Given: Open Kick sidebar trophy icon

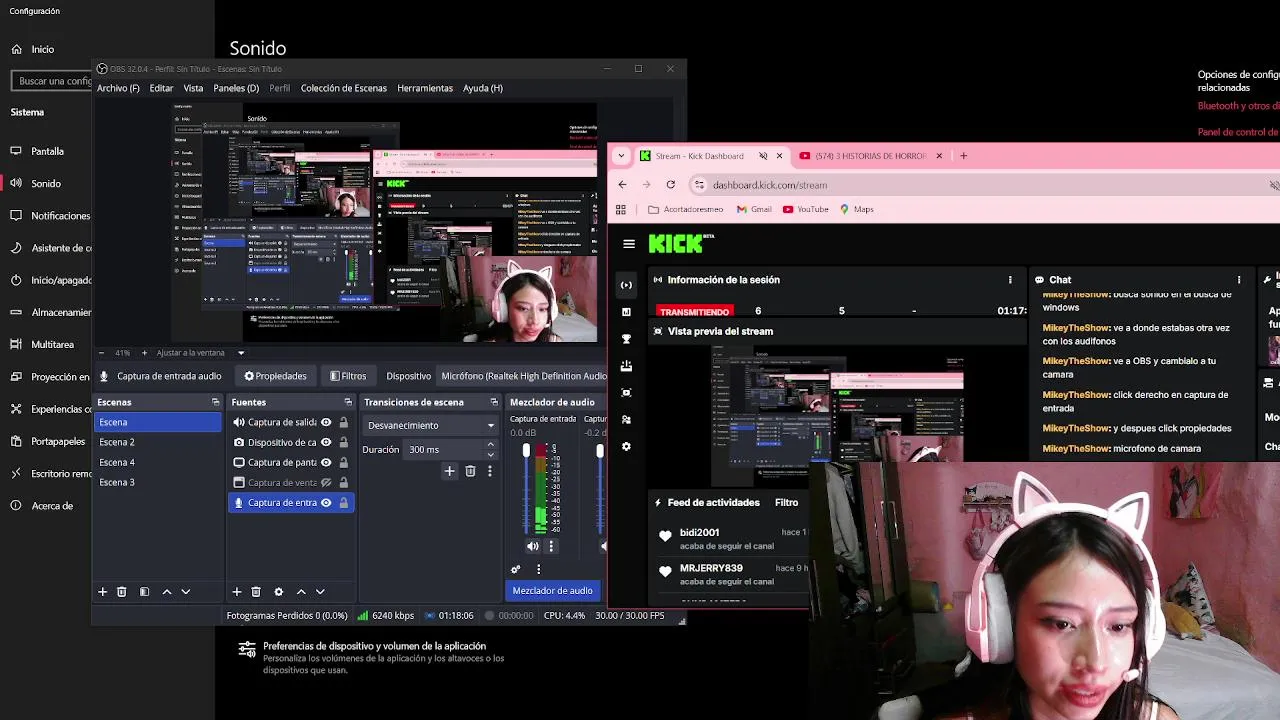Looking at the screenshot, I should [x=627, y=339].
